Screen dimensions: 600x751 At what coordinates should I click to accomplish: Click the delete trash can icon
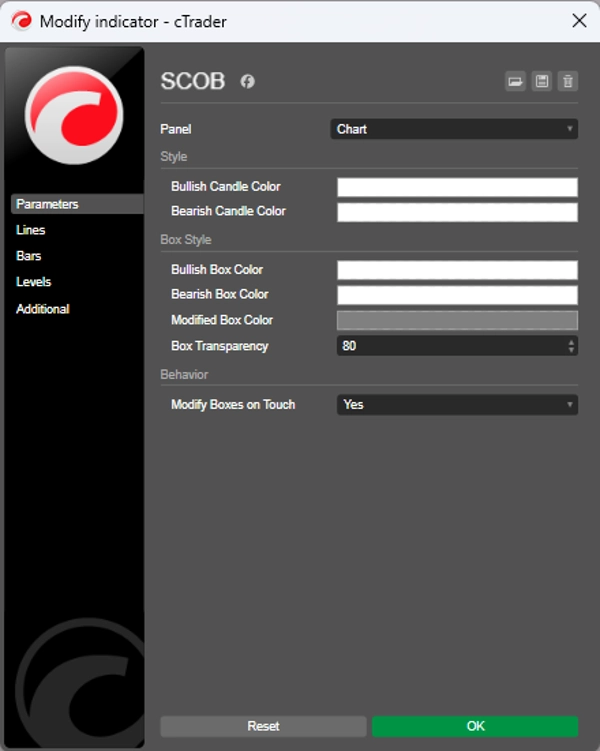pos(568,81)
